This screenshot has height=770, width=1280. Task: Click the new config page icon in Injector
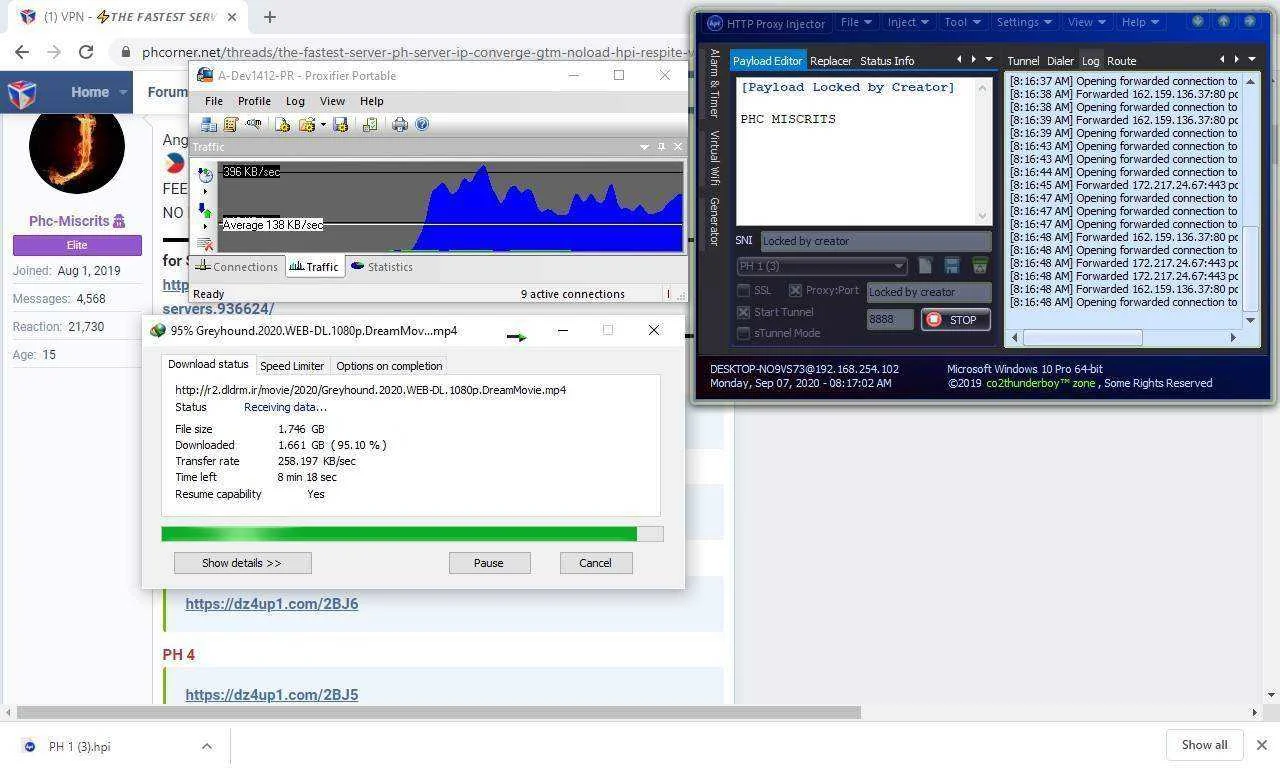(925, 266)
